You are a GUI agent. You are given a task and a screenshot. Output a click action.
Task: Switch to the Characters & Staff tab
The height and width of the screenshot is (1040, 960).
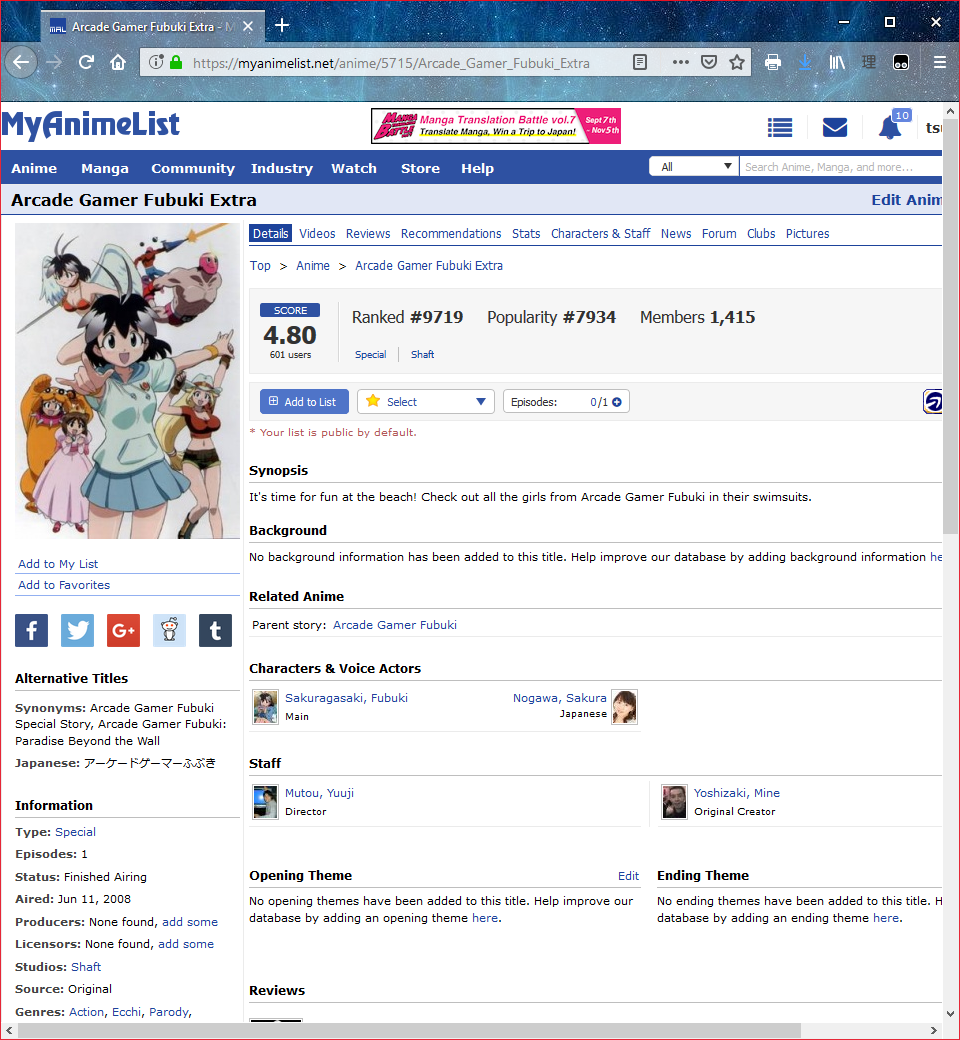coord(600,233)
